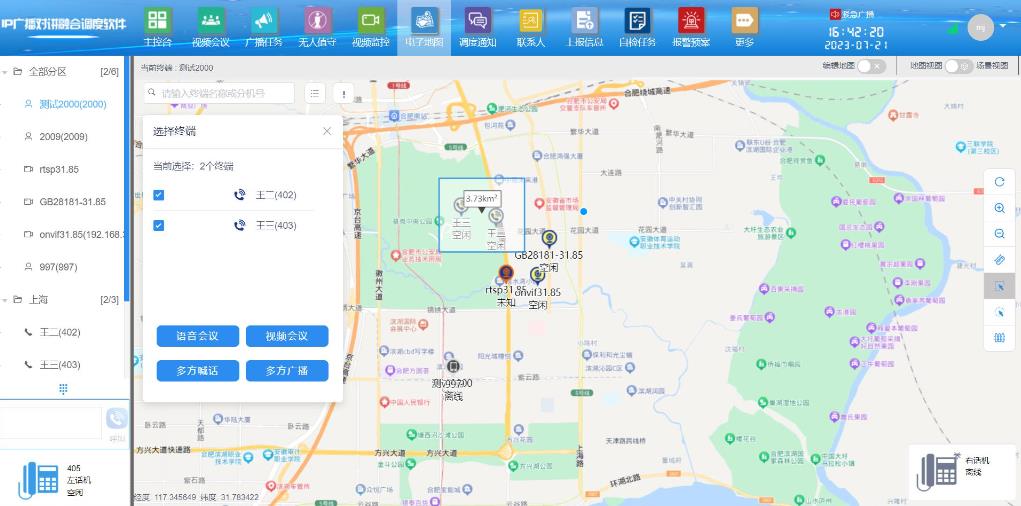Select 2009(2009) in the terminal tree
This screenshot has height=506, width=1021.
63,137
